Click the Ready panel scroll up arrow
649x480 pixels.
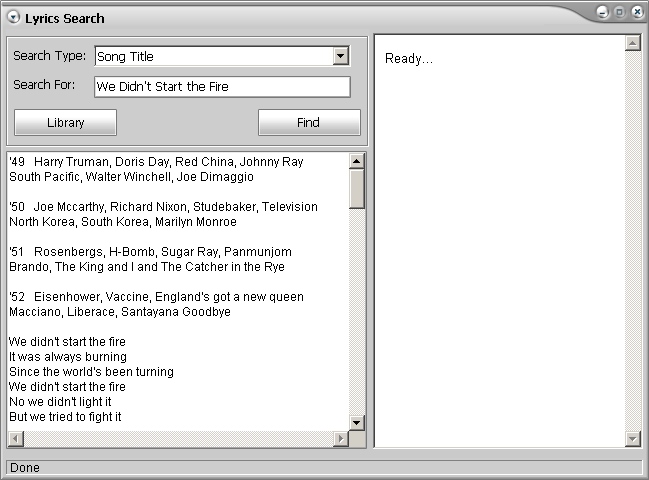pyautogui.click(x=633, y=43)
